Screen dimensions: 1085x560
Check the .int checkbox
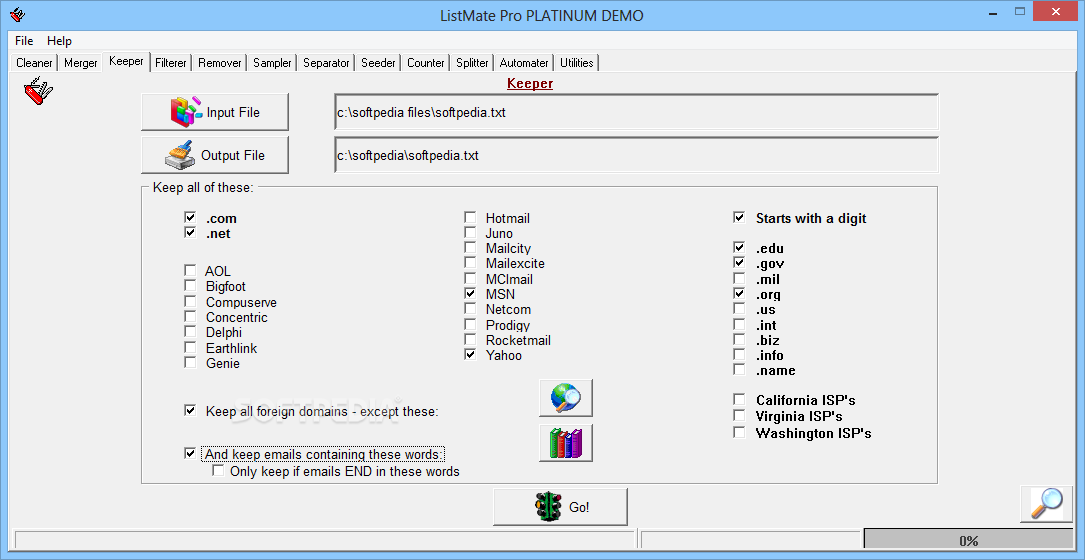[x=740, y=325]
